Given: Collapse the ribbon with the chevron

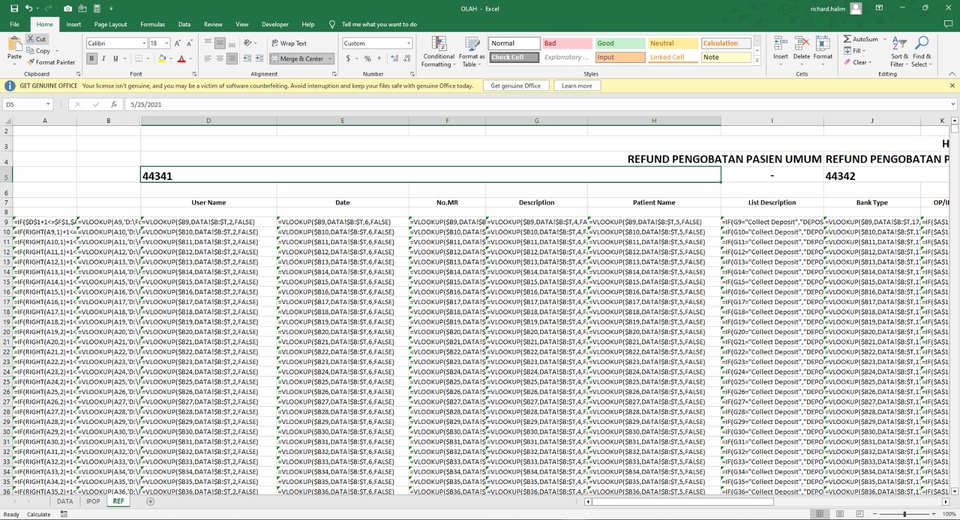Looking at the screenshot, I should 952,74.
